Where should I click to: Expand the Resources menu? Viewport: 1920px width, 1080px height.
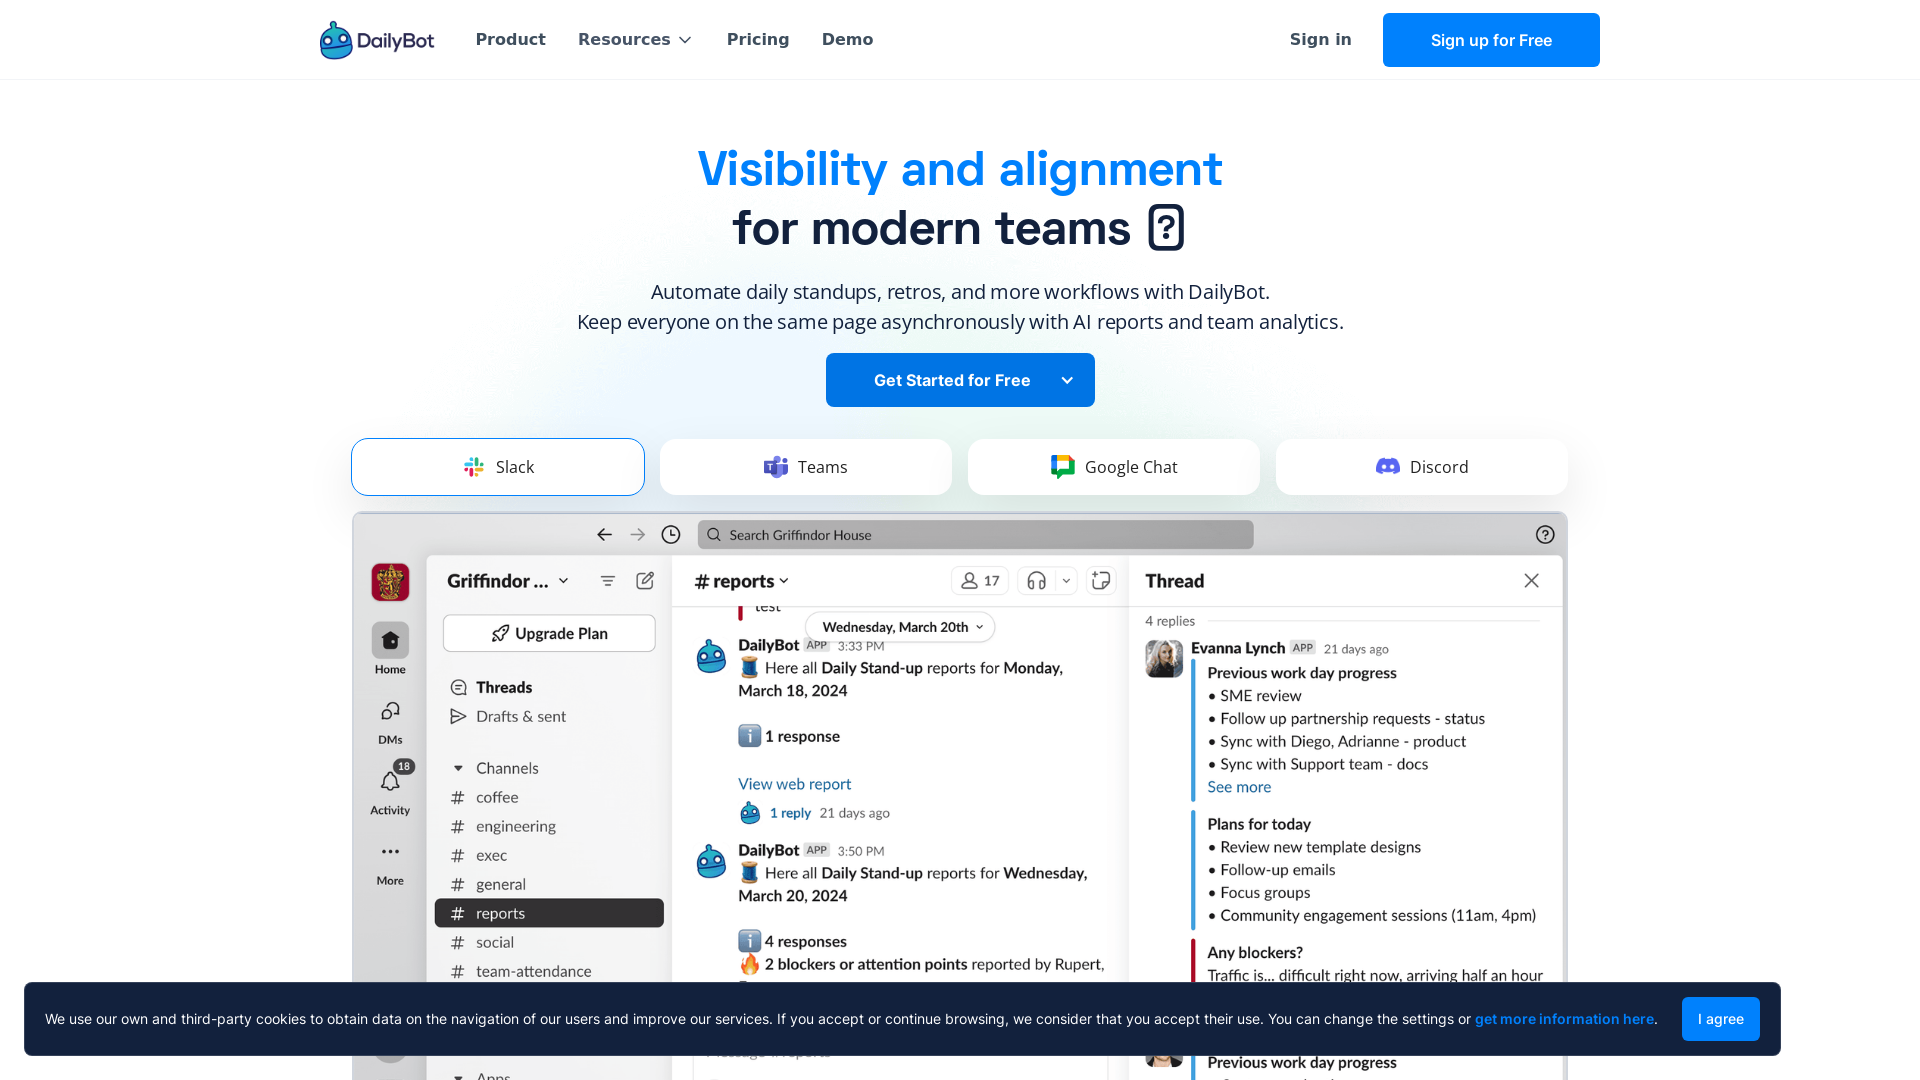[x=635, y=40]
